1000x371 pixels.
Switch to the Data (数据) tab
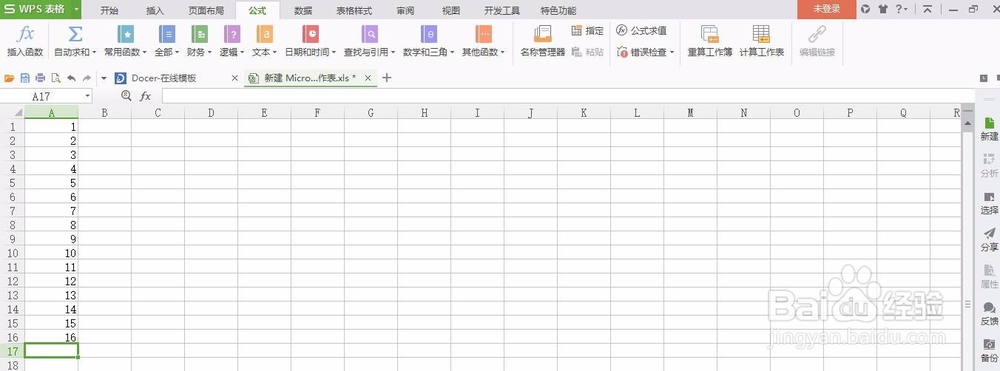pyautogui.click(x=303, y=10)
